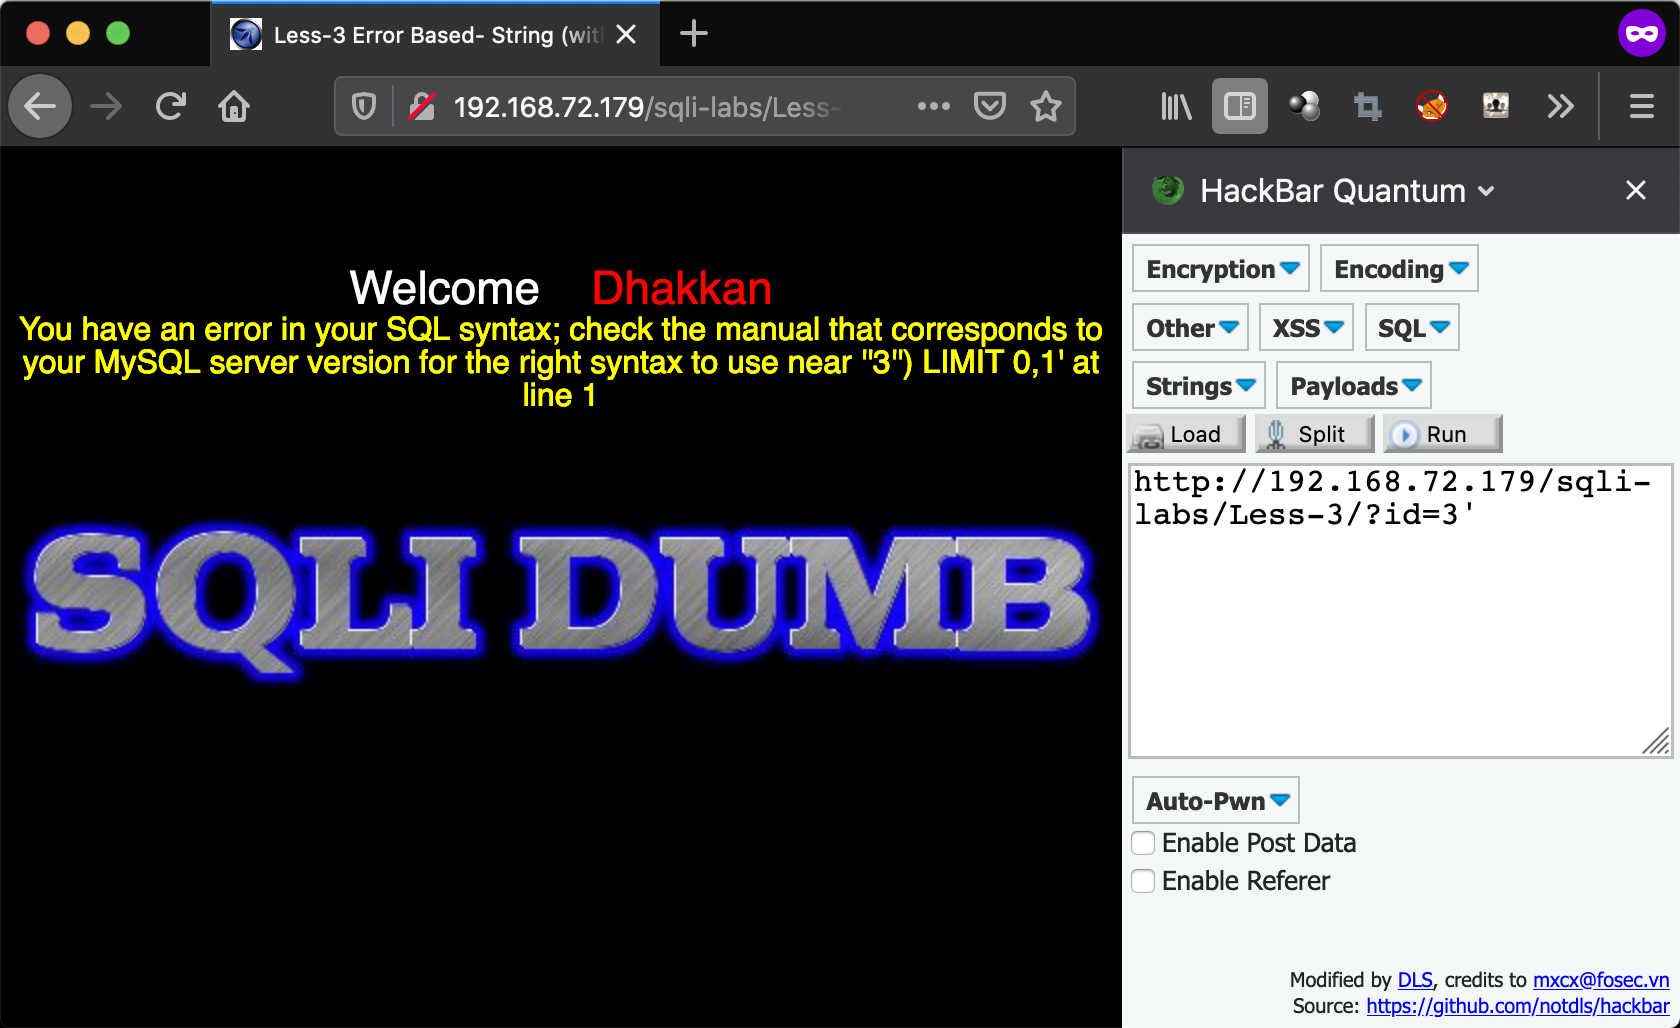Reload the current page
The height and width of the screenshot is (1028, 1680).
(171, 106)
